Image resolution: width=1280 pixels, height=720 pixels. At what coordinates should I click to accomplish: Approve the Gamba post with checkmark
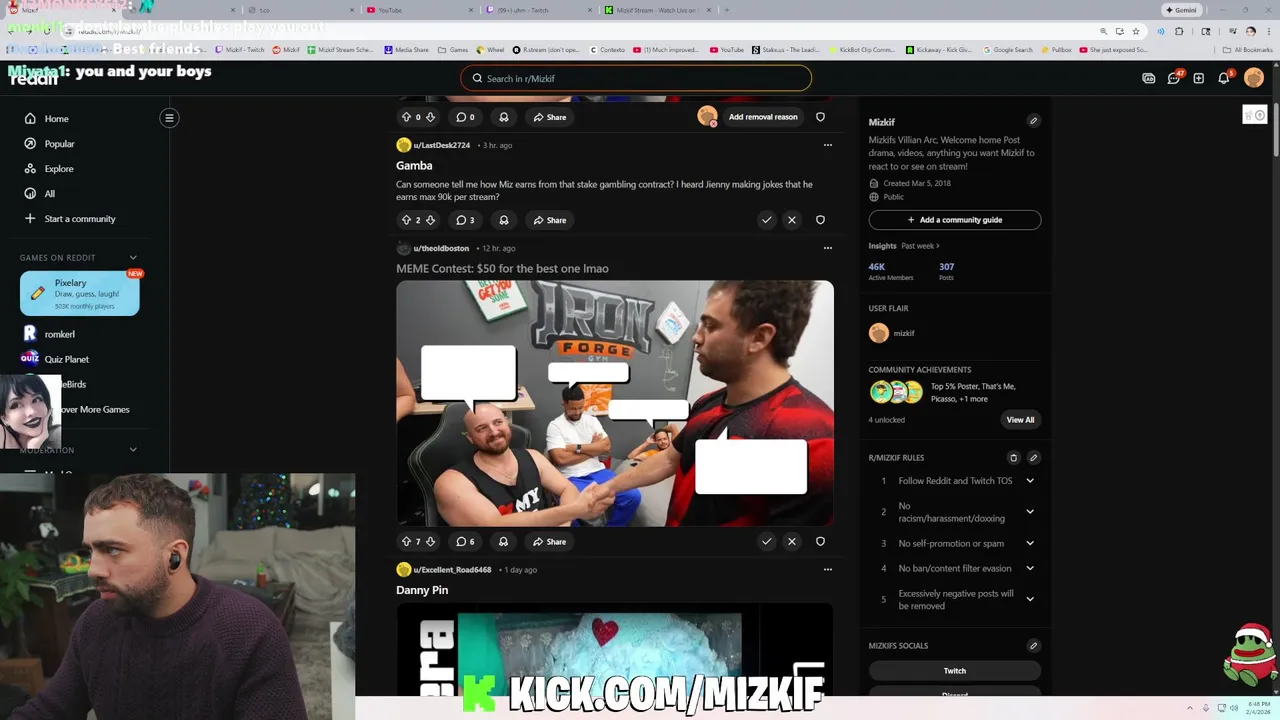click(x=766, y=220)
